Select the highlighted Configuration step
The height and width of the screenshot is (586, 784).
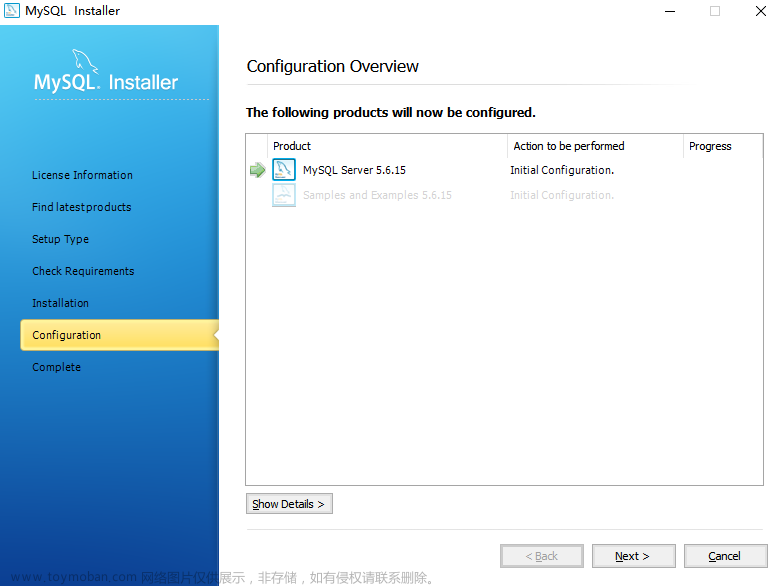[x=120, y=335]
